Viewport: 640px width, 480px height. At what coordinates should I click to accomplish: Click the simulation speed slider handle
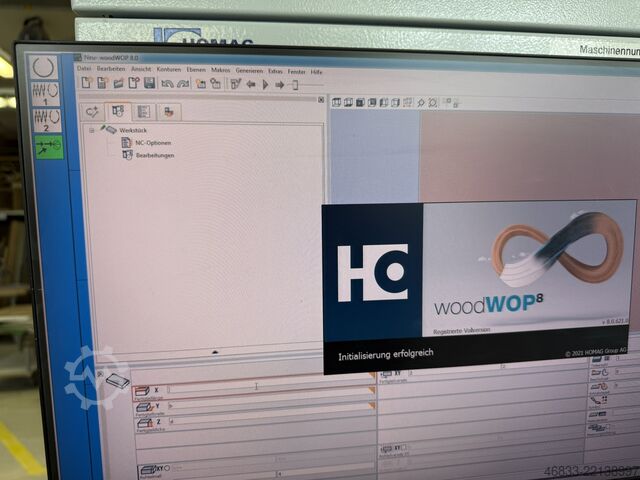295,85
